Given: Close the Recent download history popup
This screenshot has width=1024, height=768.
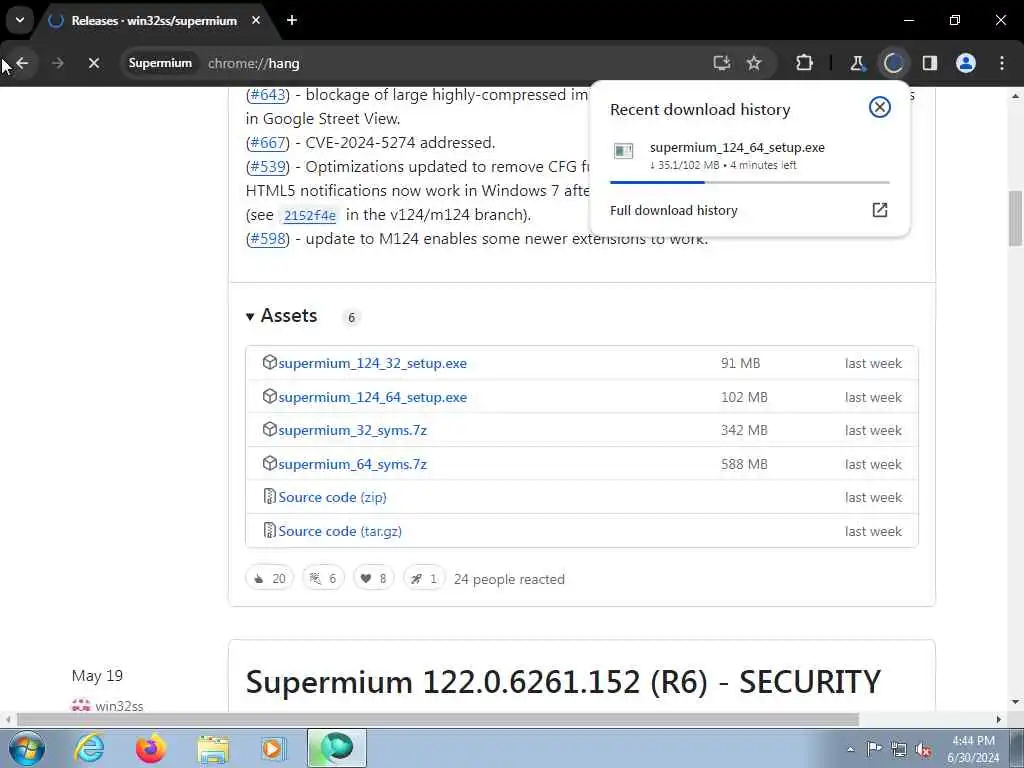Looking at the screenshot, I should pos(880,107).
